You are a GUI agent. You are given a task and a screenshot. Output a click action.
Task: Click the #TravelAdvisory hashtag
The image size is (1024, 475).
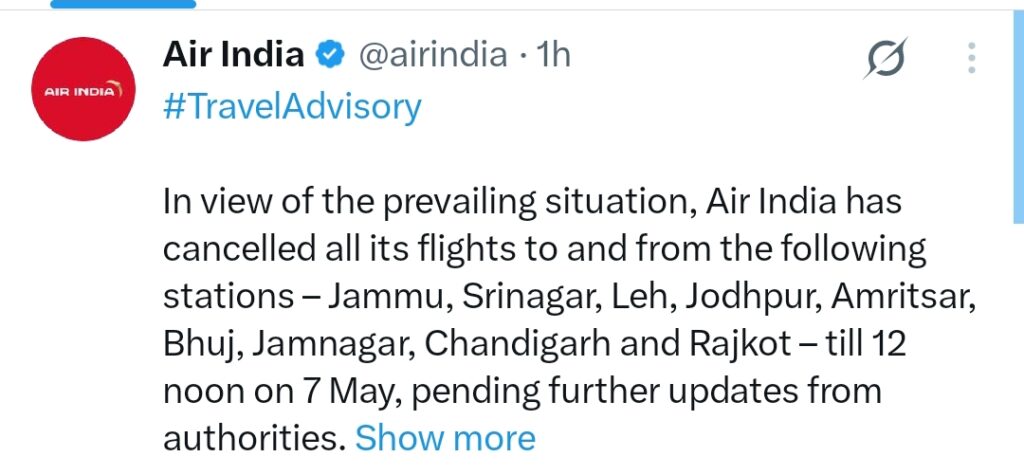291,106
